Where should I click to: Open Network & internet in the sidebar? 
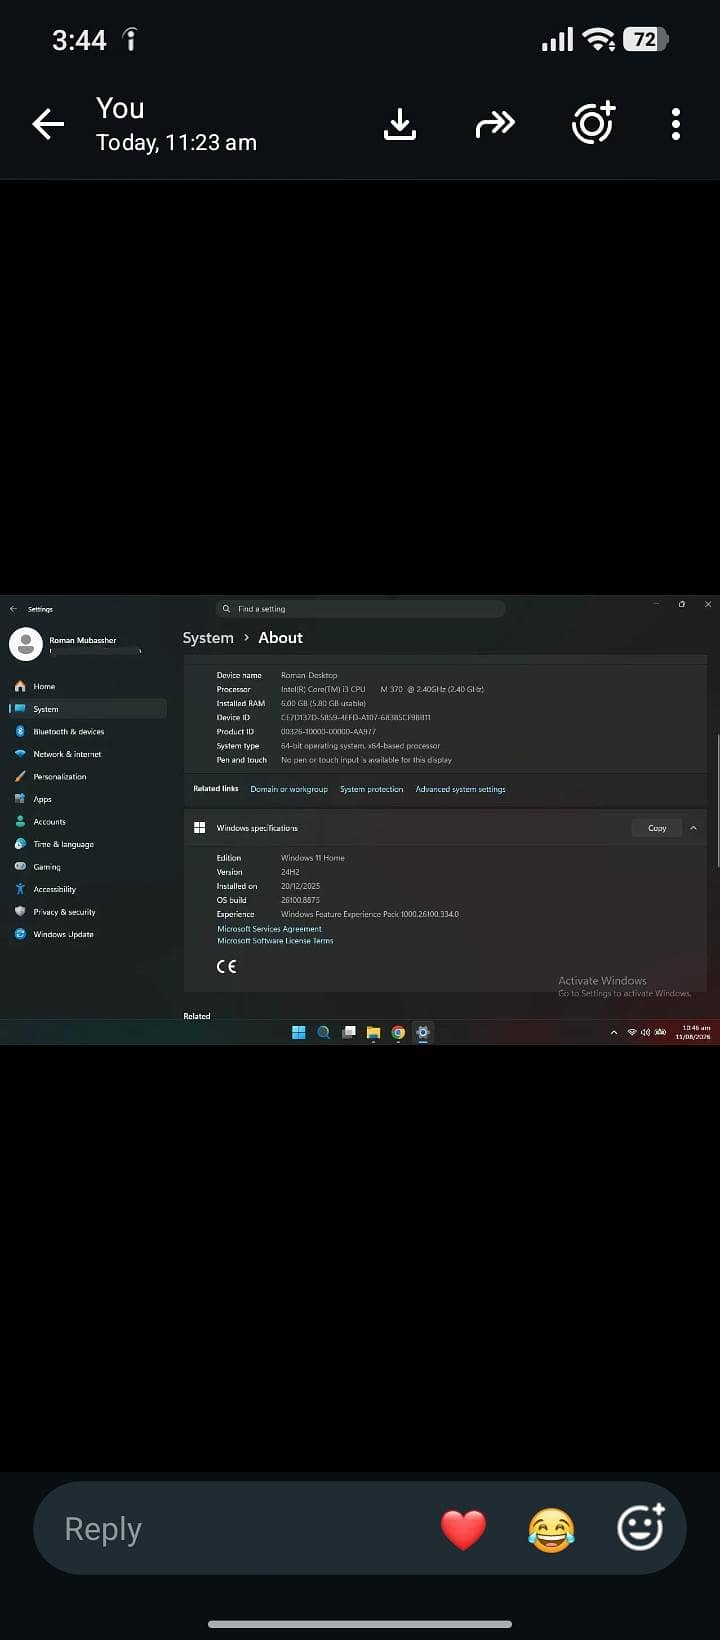[87, 754]
